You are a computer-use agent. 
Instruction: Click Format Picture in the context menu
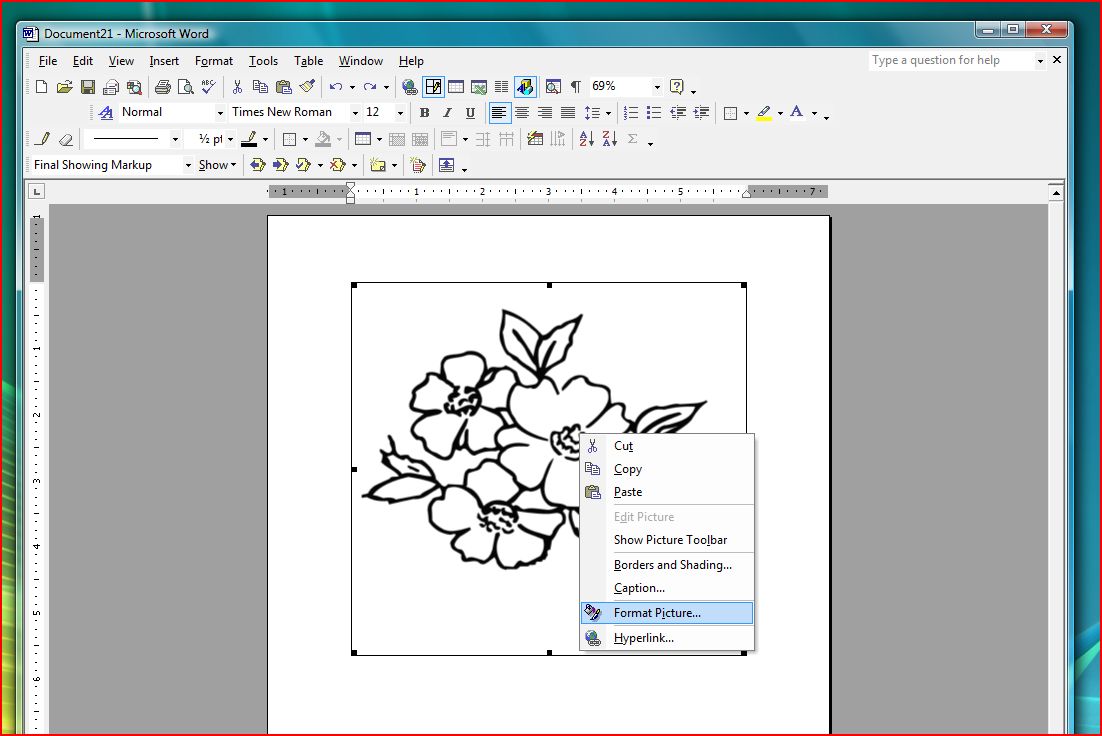[659, 612]
